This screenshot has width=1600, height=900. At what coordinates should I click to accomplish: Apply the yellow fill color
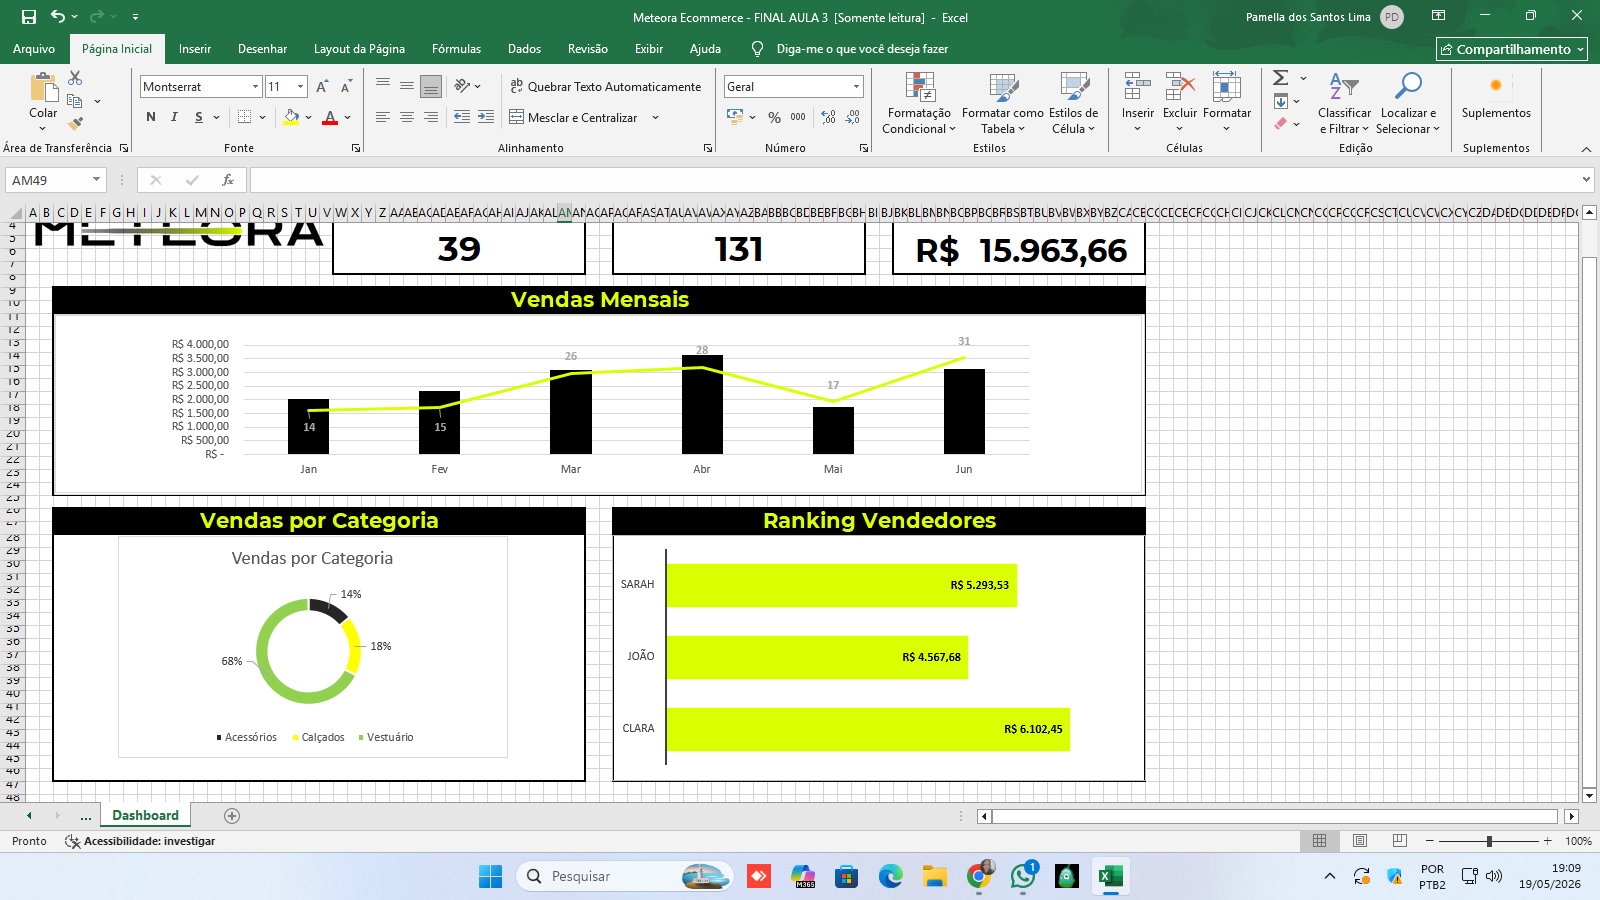tap(291, 117)
